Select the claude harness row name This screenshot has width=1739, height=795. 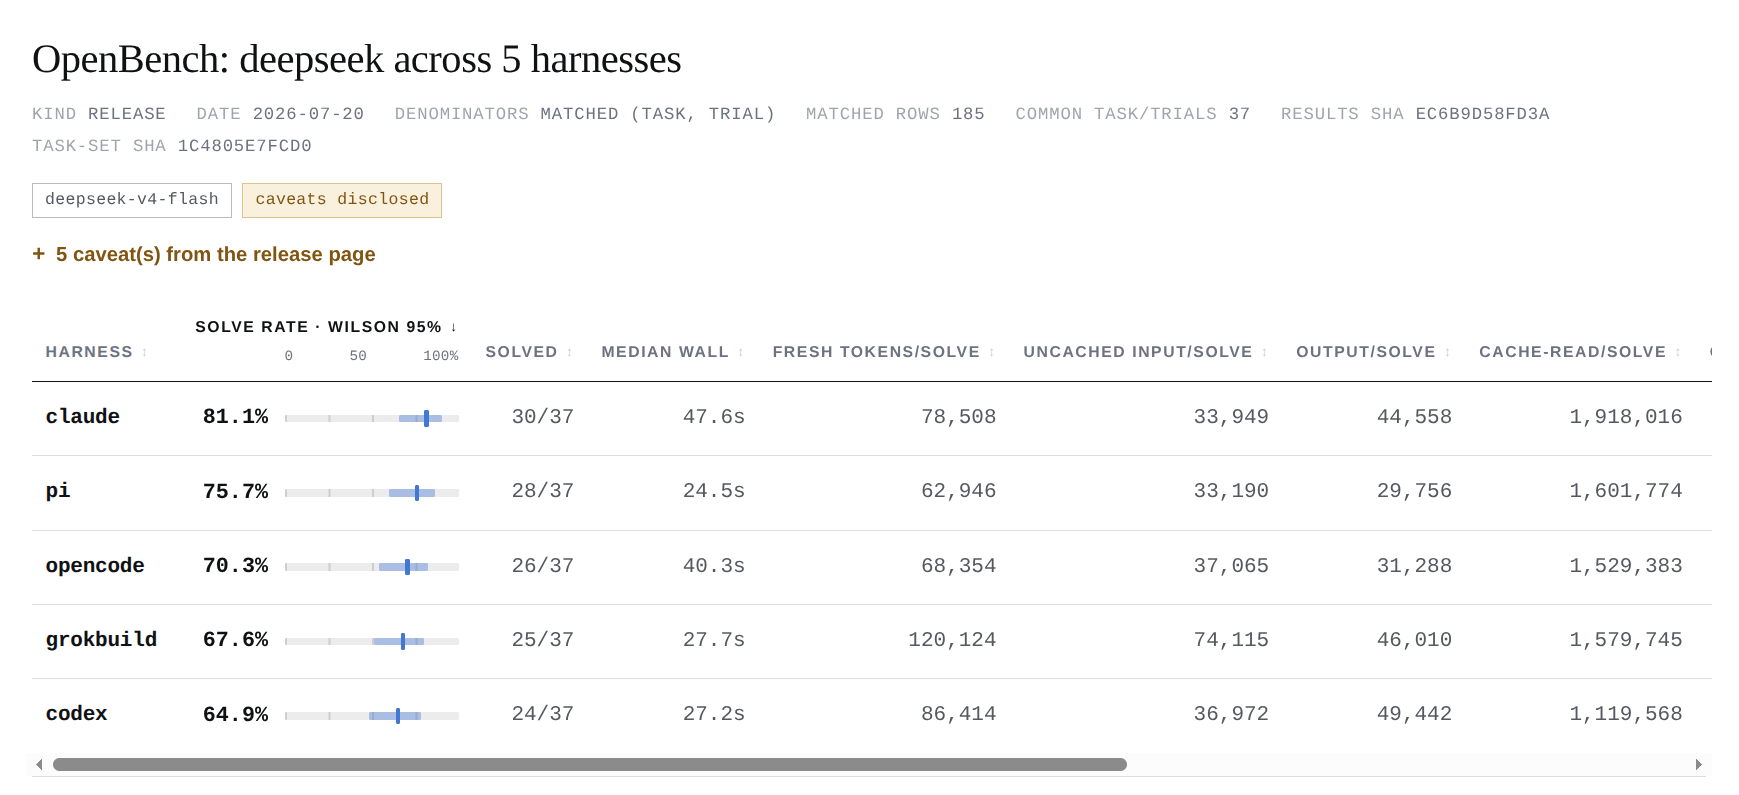click(83, 417)
